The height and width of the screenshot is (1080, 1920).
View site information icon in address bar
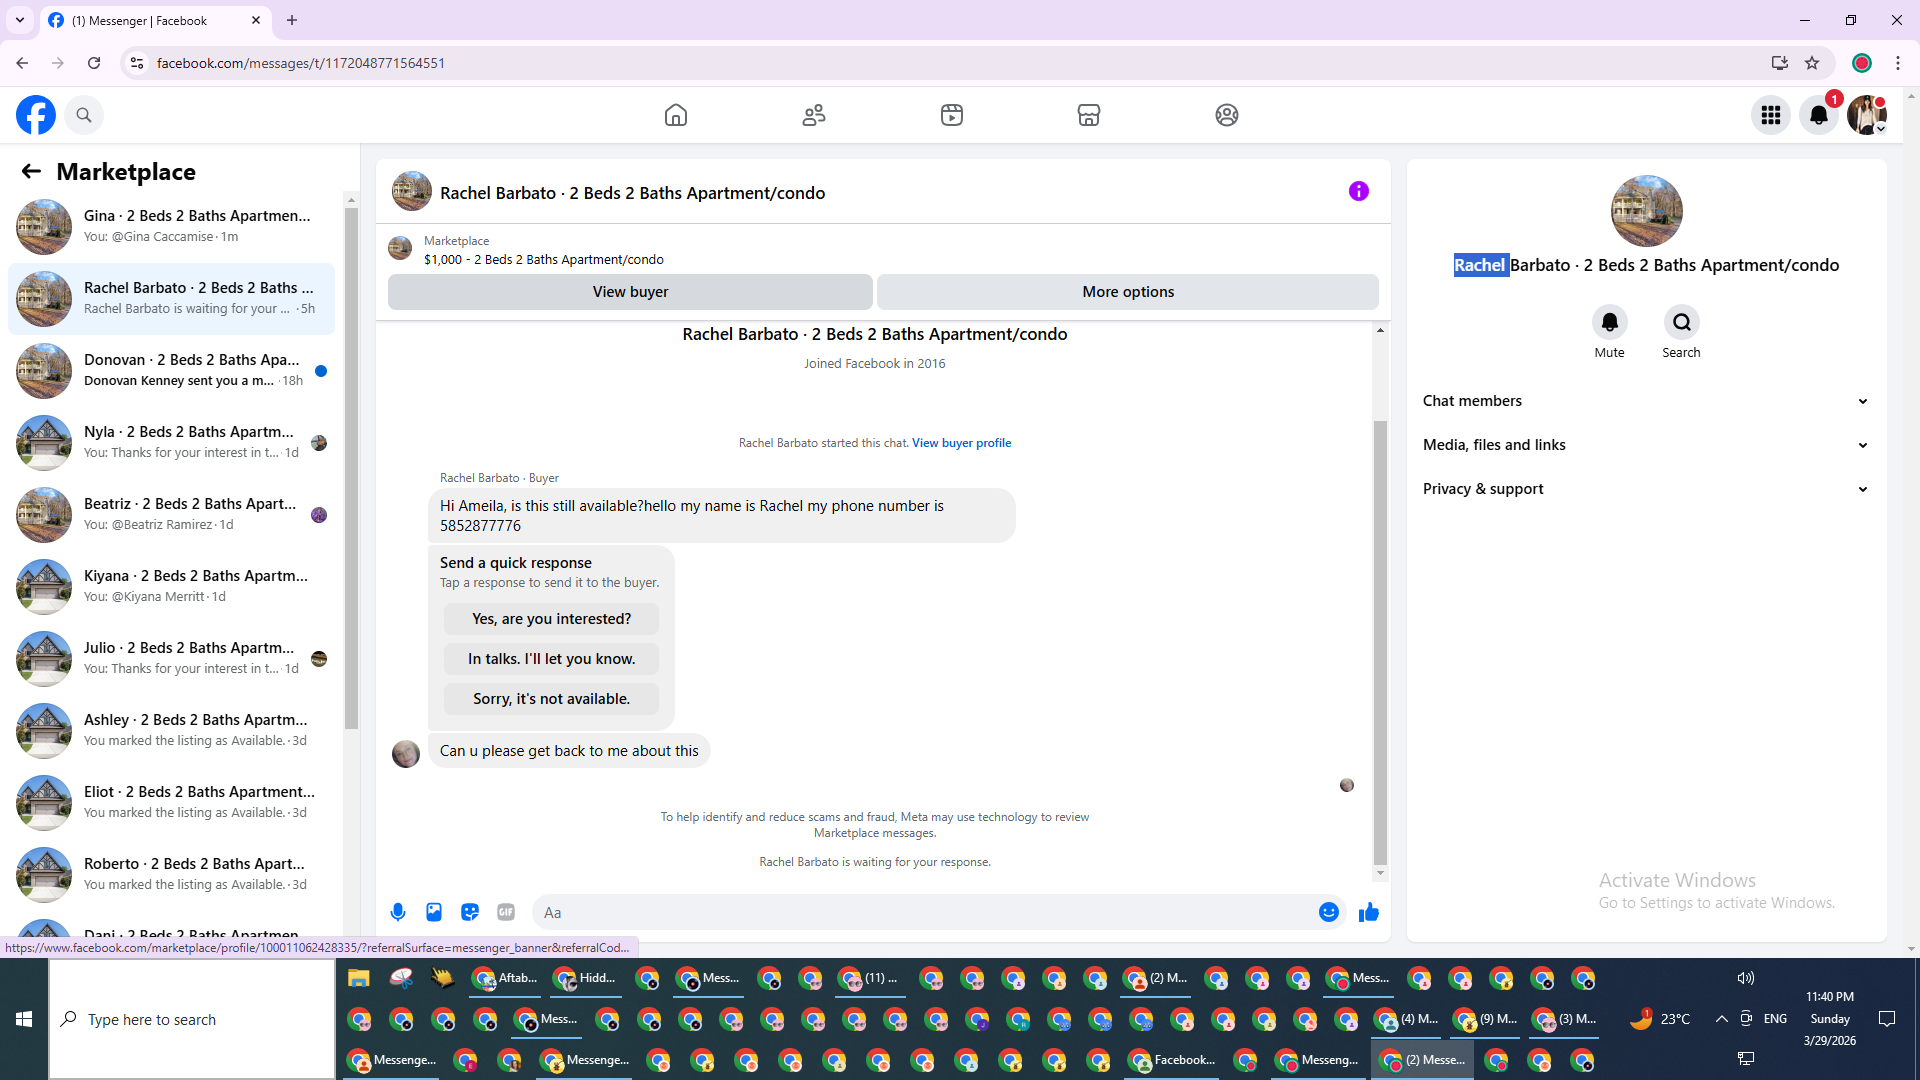tap(137, 63)
